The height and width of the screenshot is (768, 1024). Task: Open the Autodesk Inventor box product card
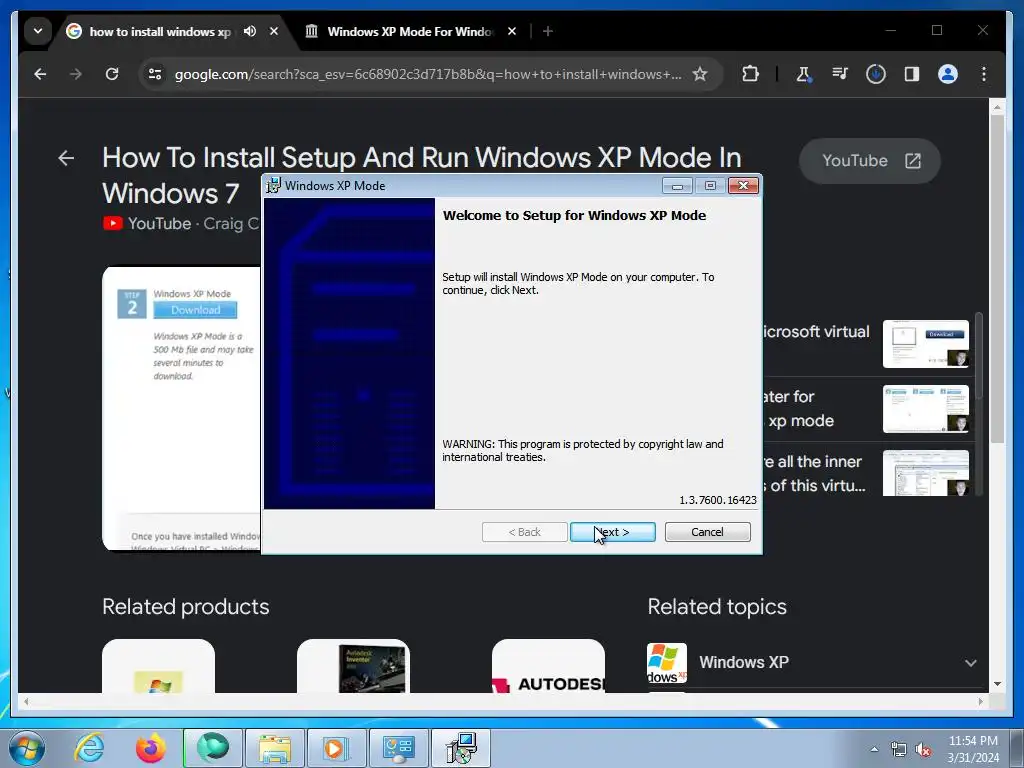[x=353, y=666]
